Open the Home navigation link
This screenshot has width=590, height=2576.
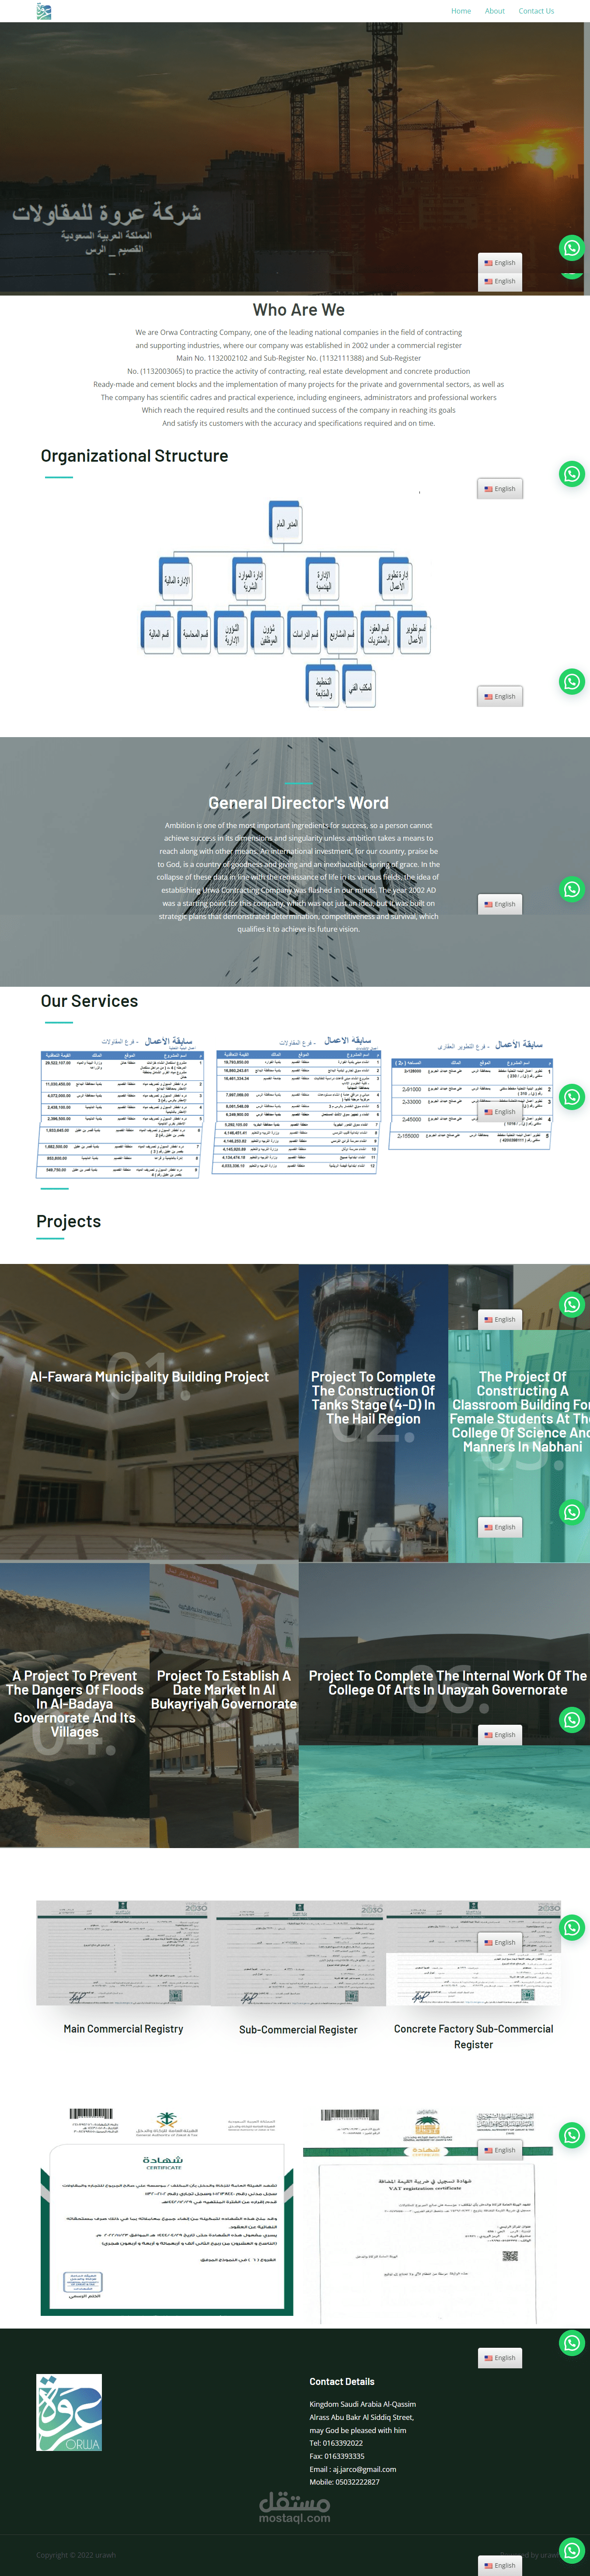461,11
